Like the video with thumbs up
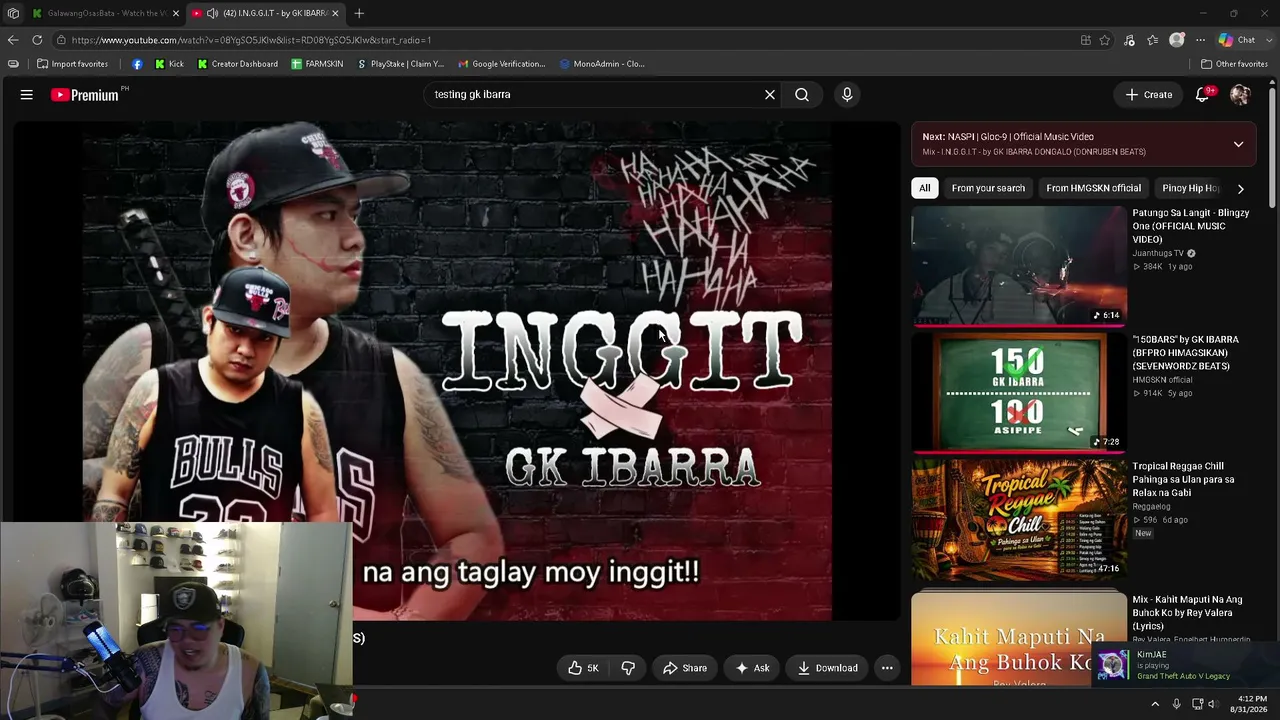Viewport: 1280px width, 720px height. 584,668
